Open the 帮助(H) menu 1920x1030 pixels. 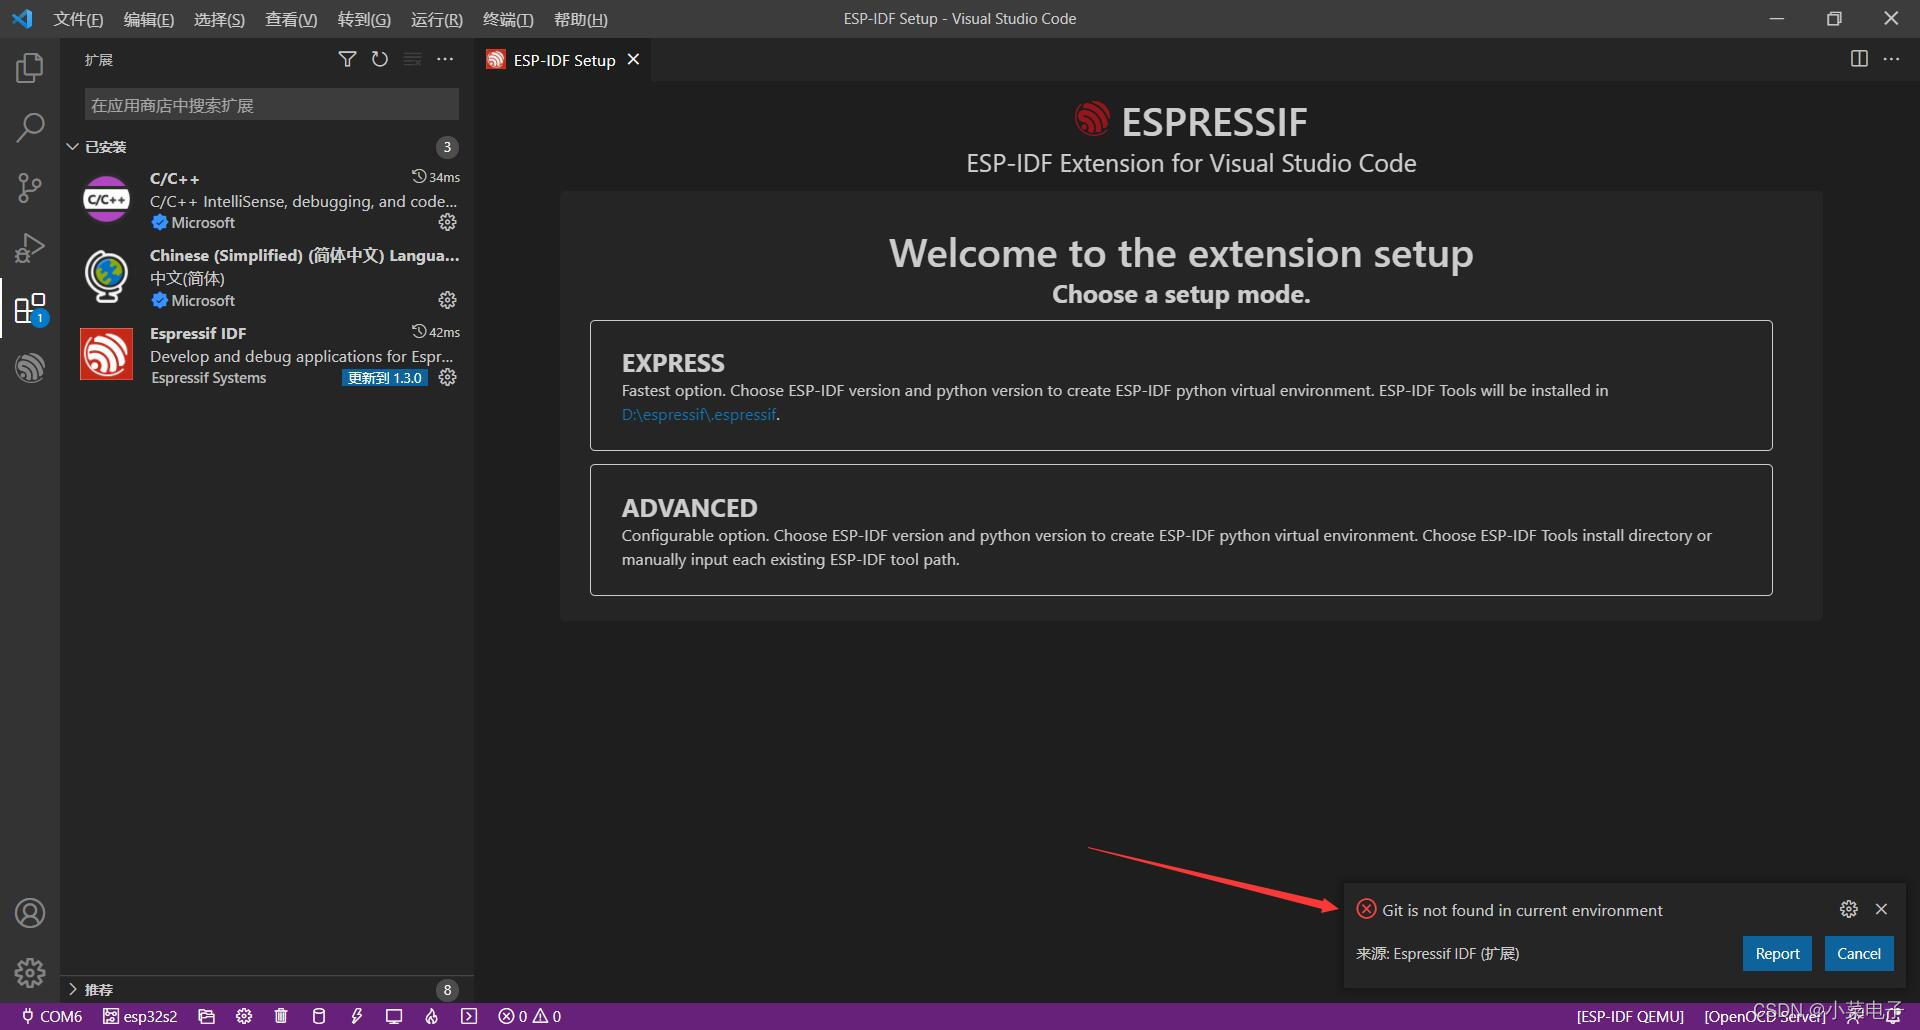[x=581, y=19]
